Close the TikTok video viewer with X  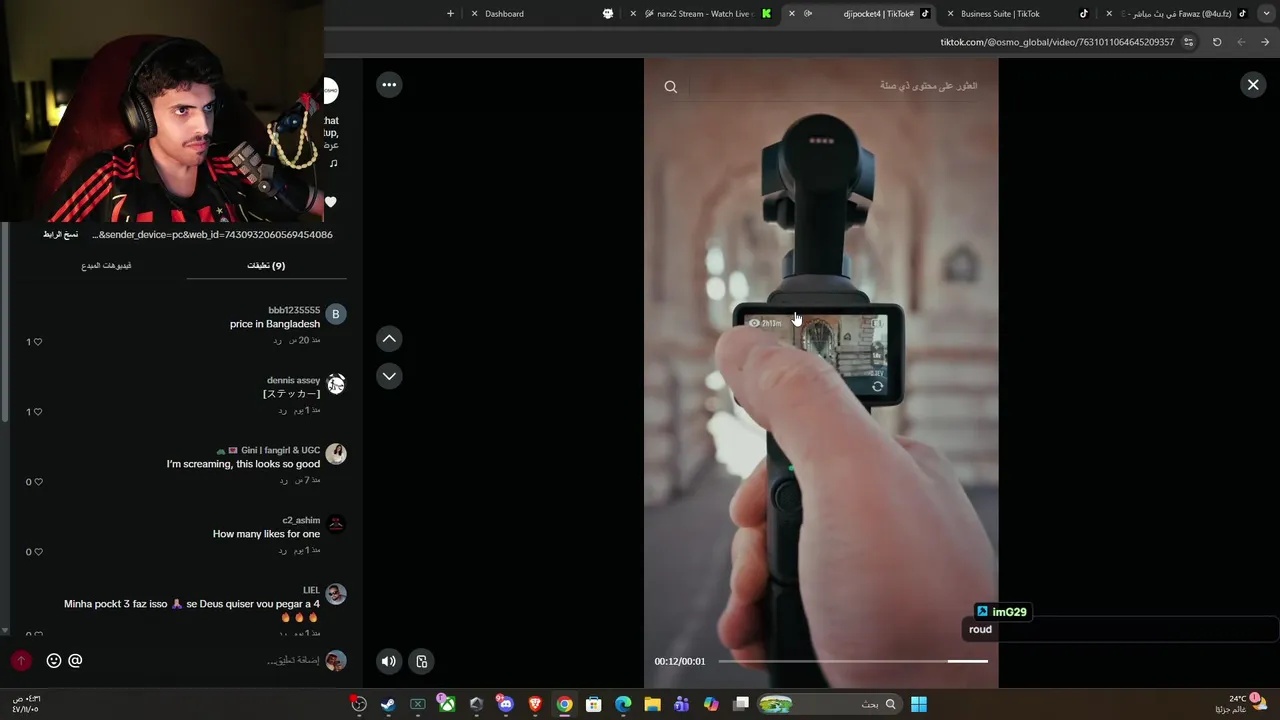click(x=1253, y=85)
